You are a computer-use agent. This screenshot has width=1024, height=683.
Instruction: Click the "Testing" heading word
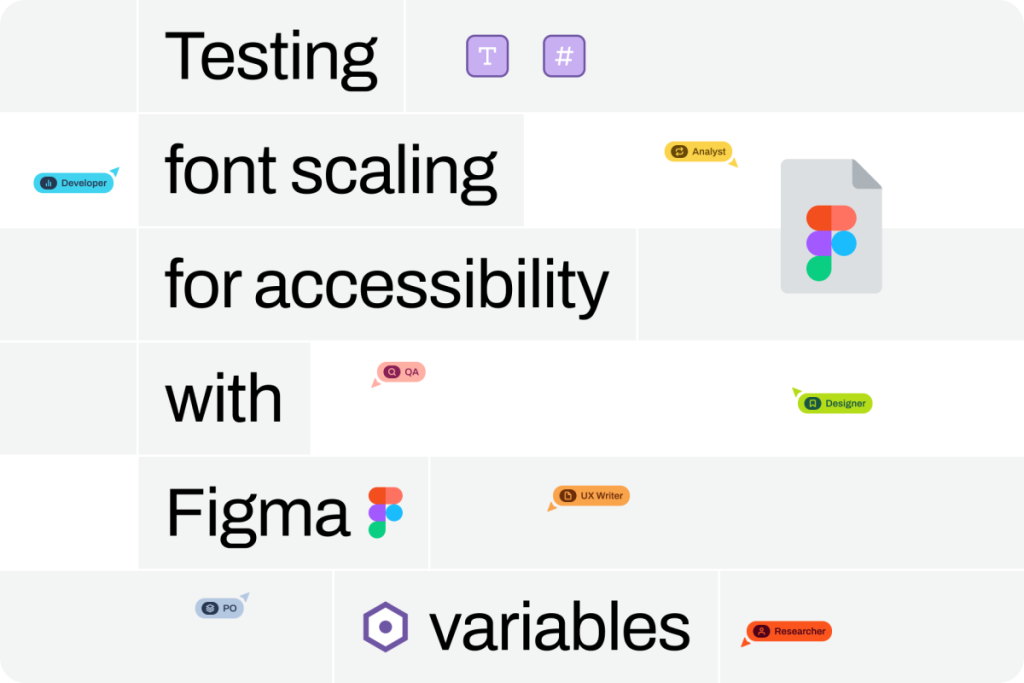[x=271, y=56]
